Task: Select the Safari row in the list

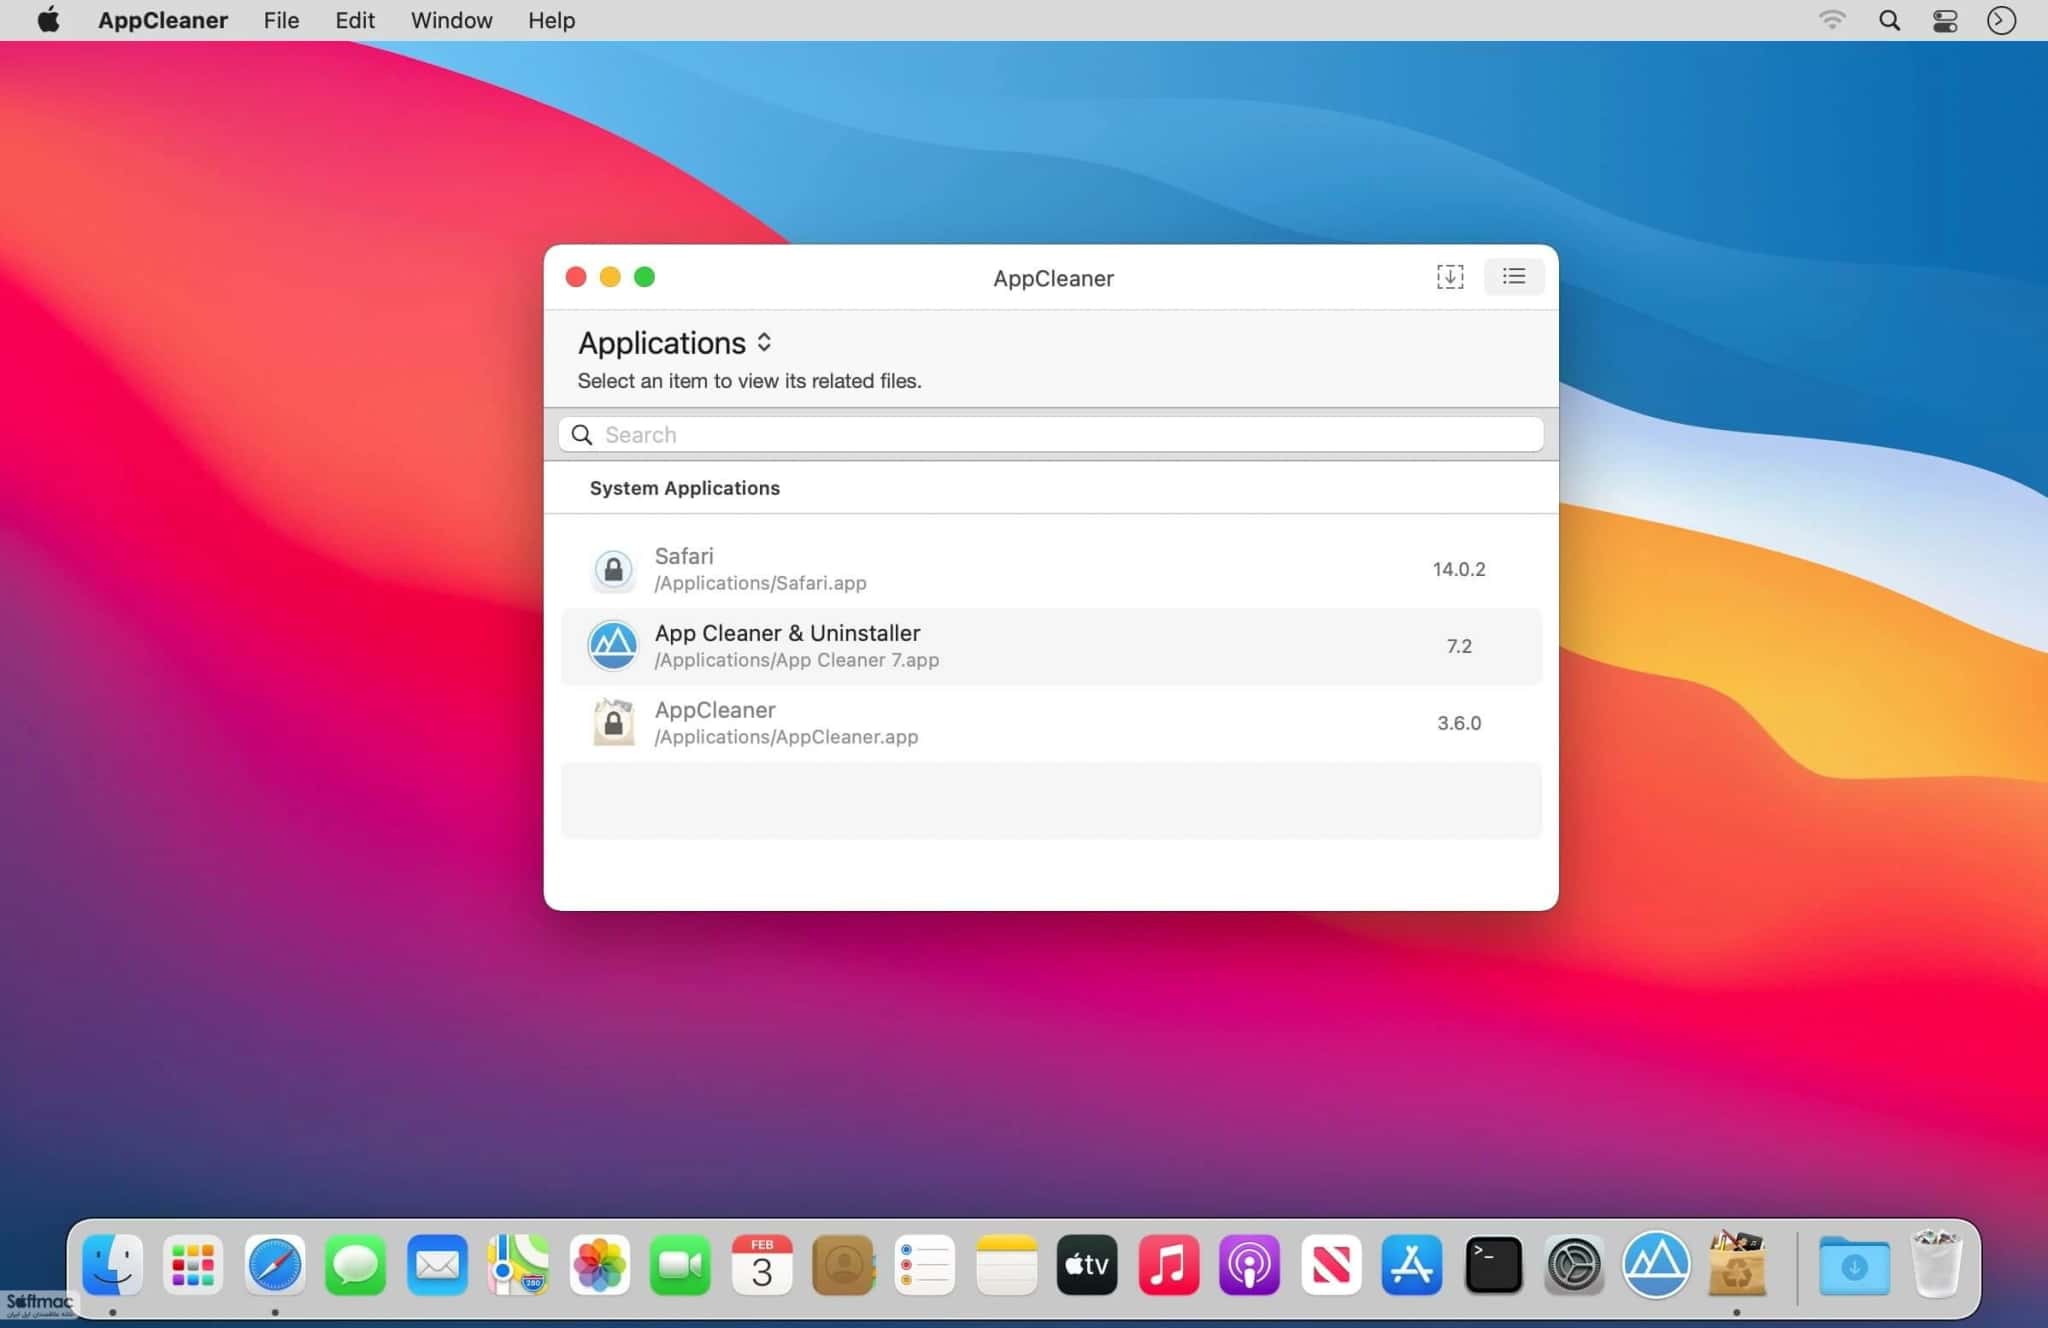Action: point(1051,569)
